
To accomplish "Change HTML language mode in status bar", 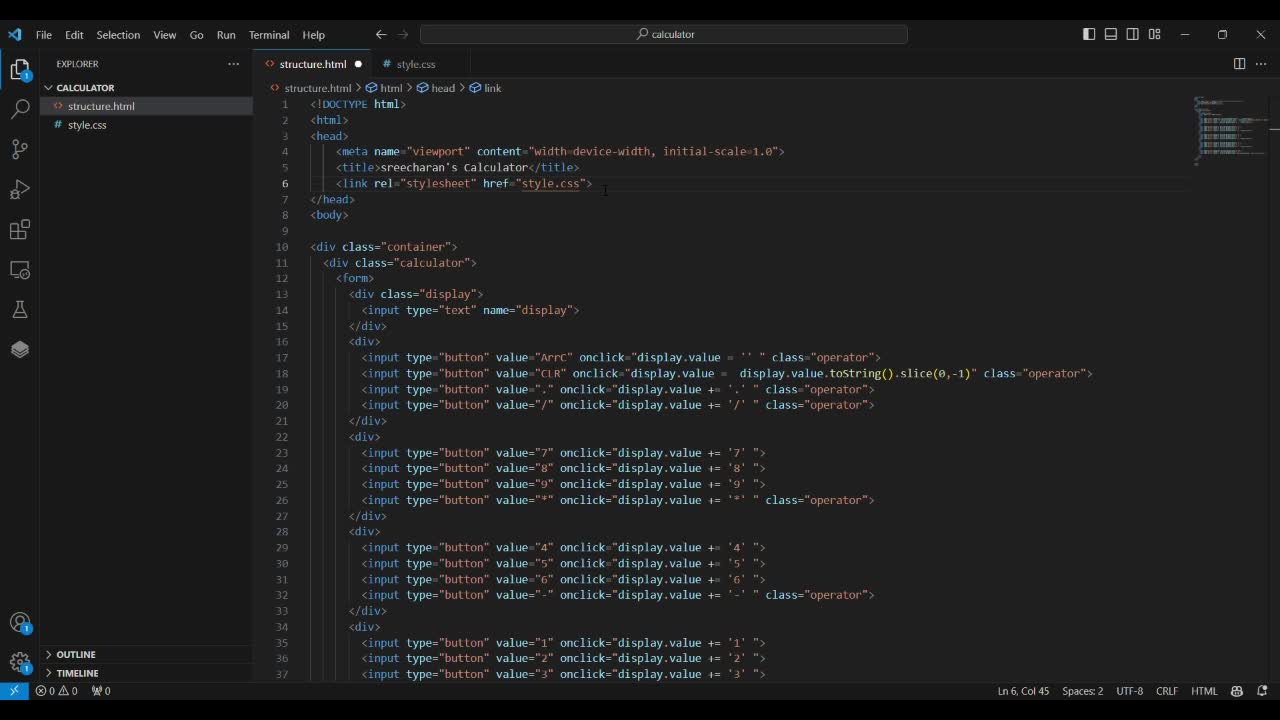I will [x=1204, y=691].
